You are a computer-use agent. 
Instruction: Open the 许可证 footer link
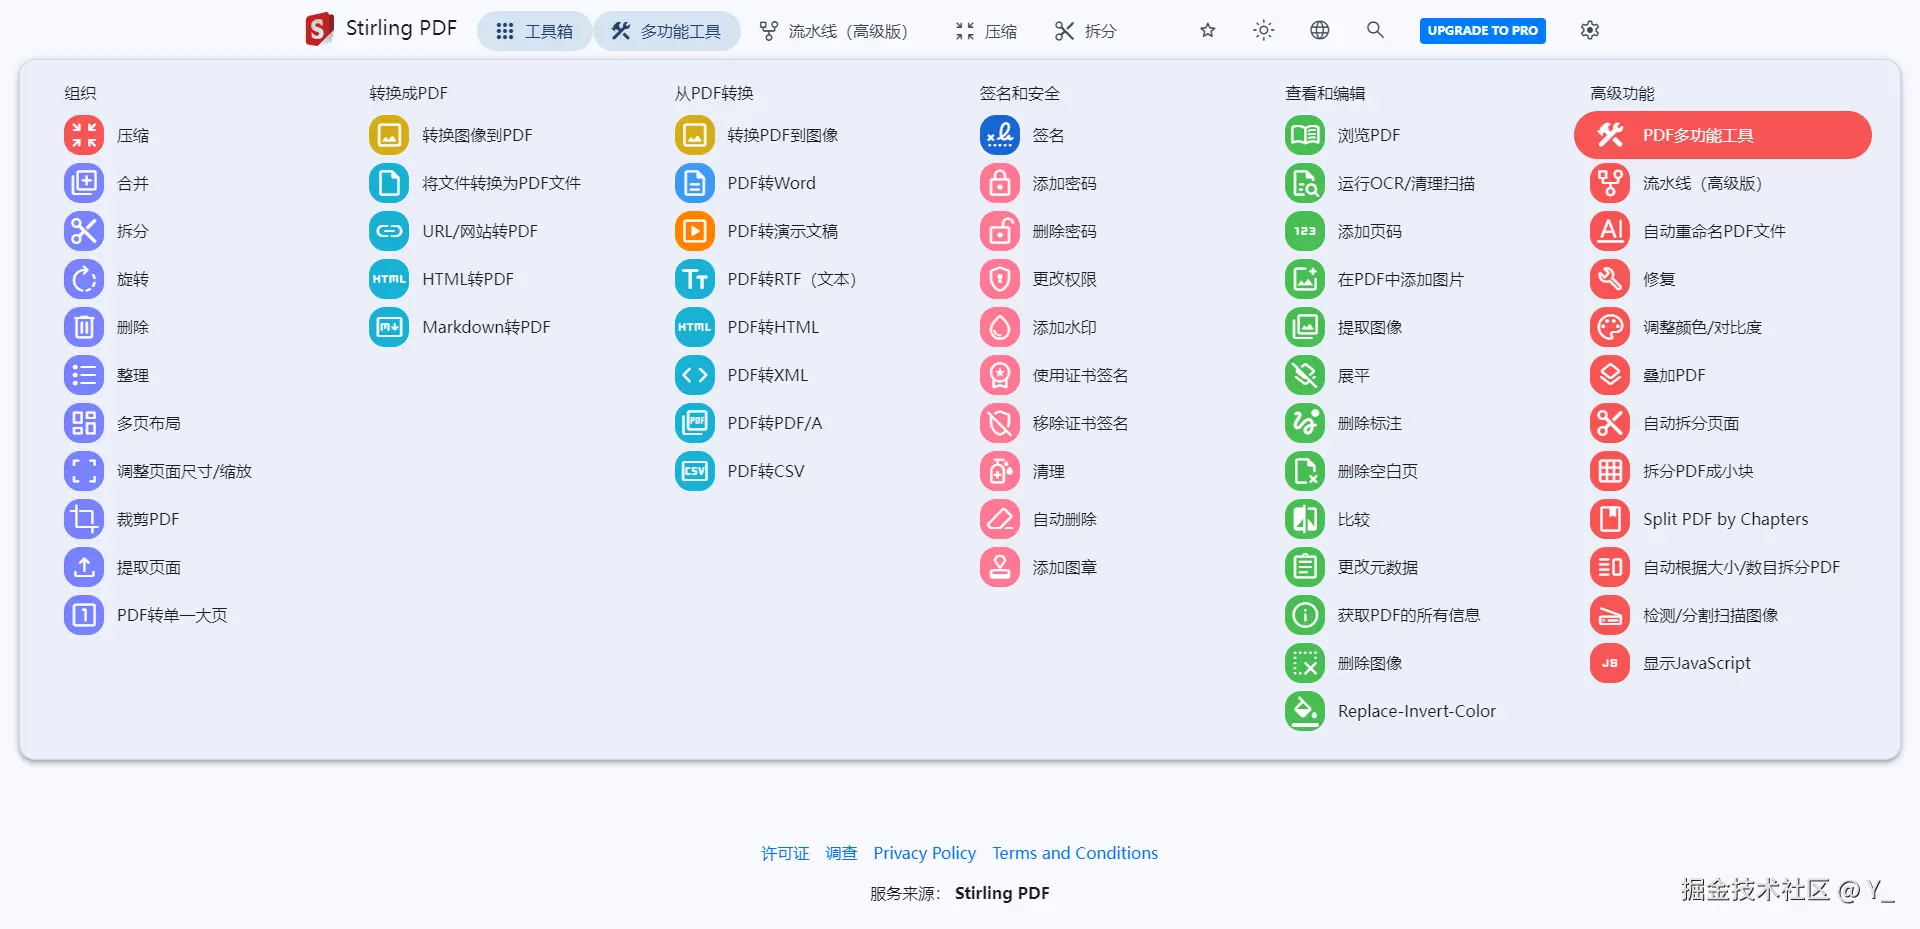(x=785, y=853)
